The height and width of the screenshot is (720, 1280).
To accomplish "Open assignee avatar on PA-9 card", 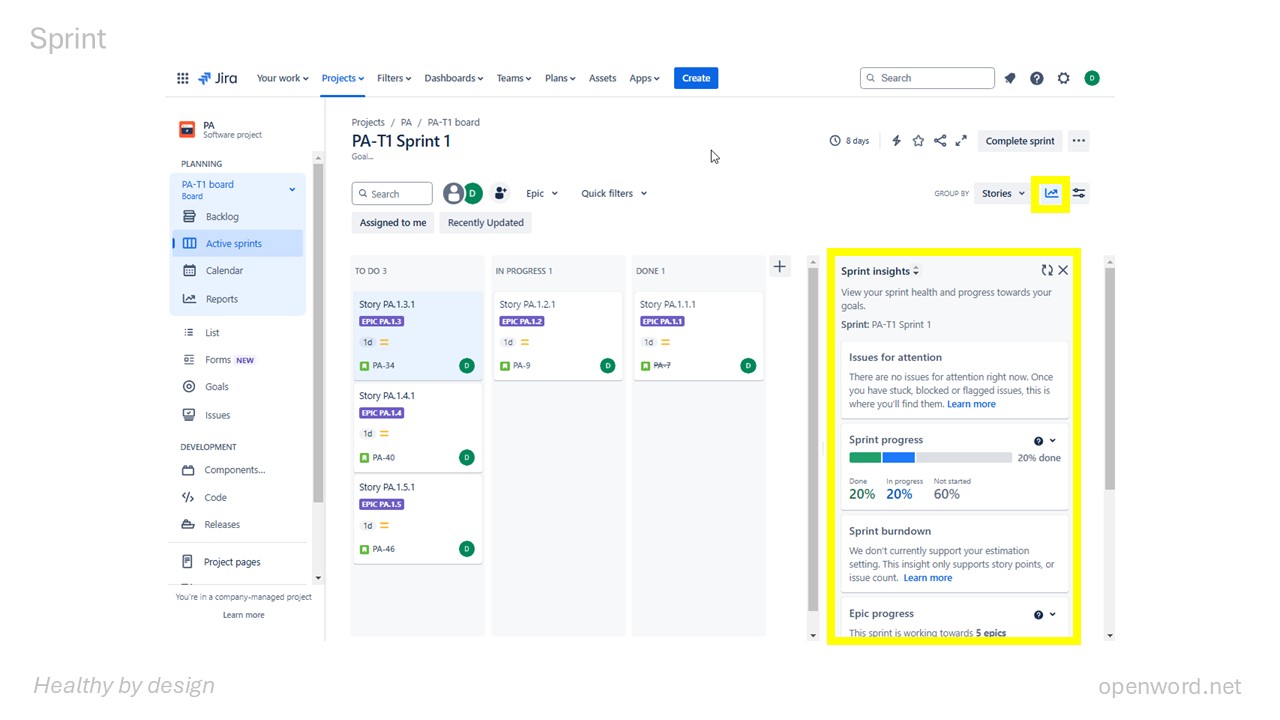I will (x=607, y=366).
